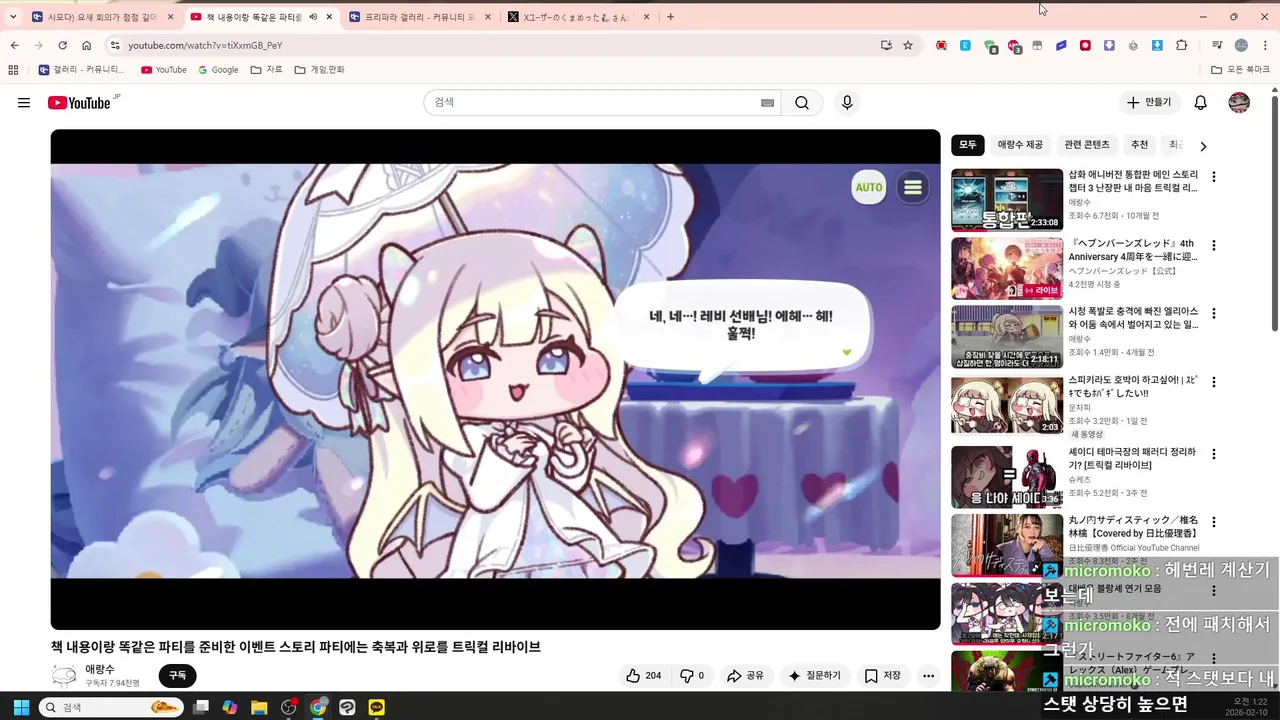Open options menu for 스피키라도 호박이 video
Viewport: 1280px width, 720px height.
pyautogui.click(x=1214, y=382)
